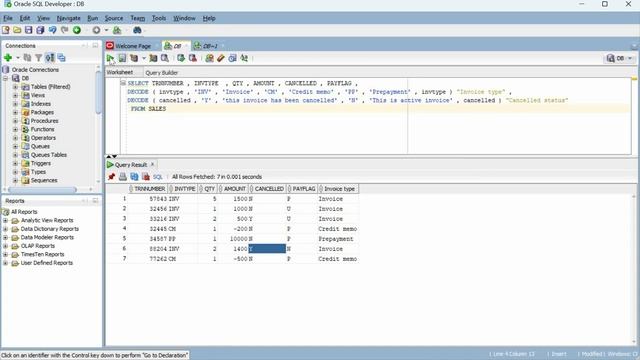Image resolution: width=640 pixels, height=360 pixels.
Task: Click the binoculars Find DB Object icon
Action: pos(137,30)
